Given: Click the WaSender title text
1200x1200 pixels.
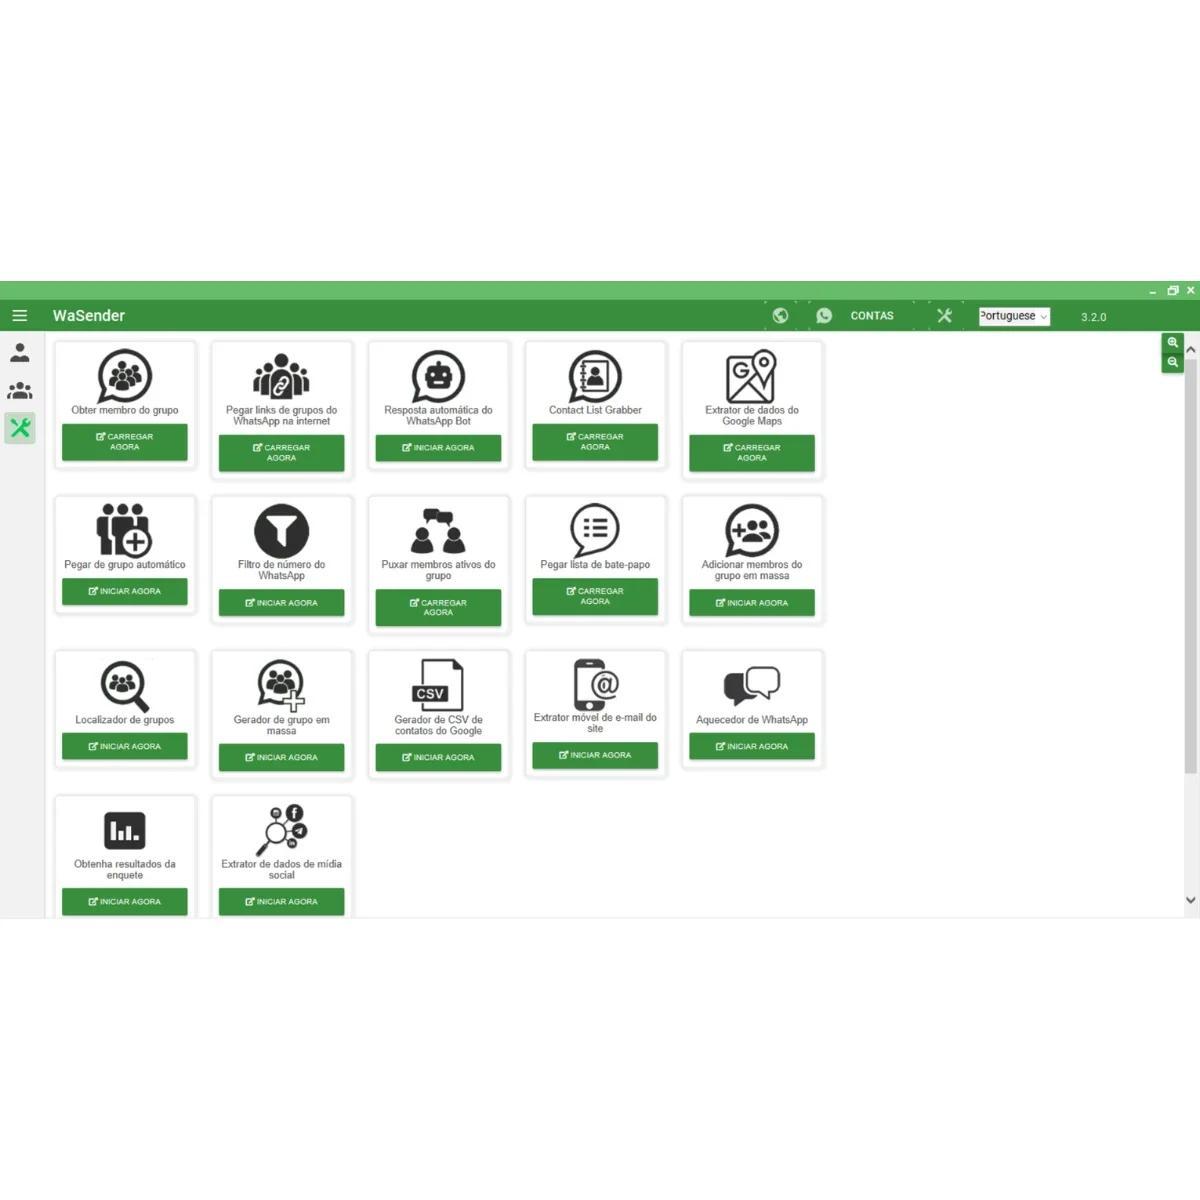Looking at the screenshot, I should coord(89,316).
